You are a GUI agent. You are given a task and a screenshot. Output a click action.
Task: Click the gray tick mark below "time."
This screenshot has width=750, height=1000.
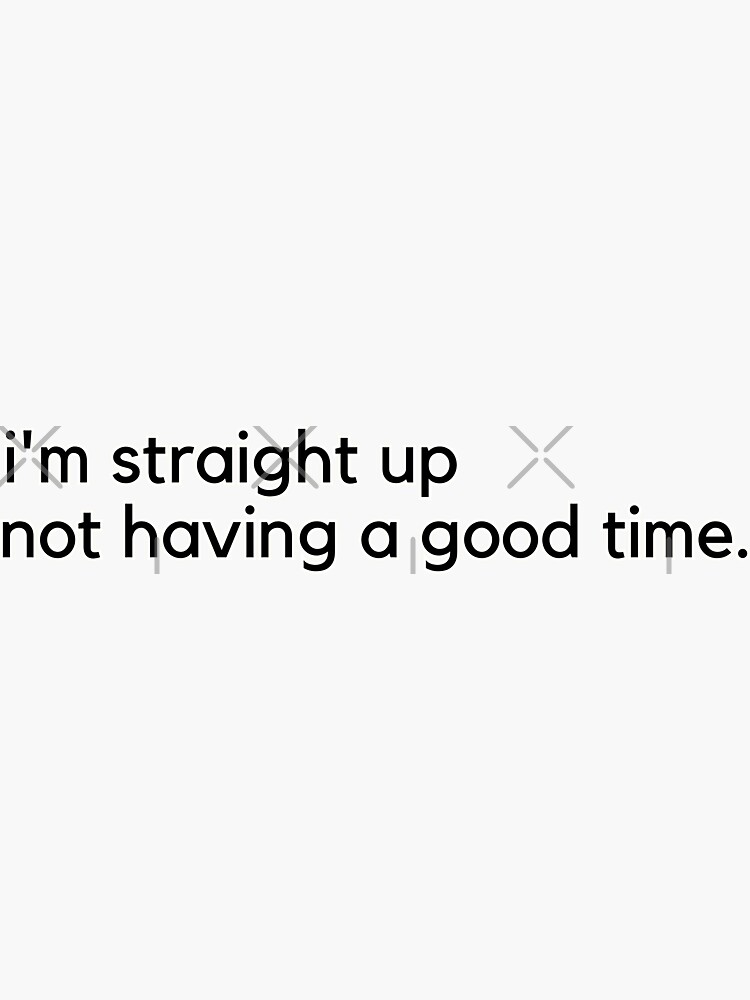coord(668,566)
